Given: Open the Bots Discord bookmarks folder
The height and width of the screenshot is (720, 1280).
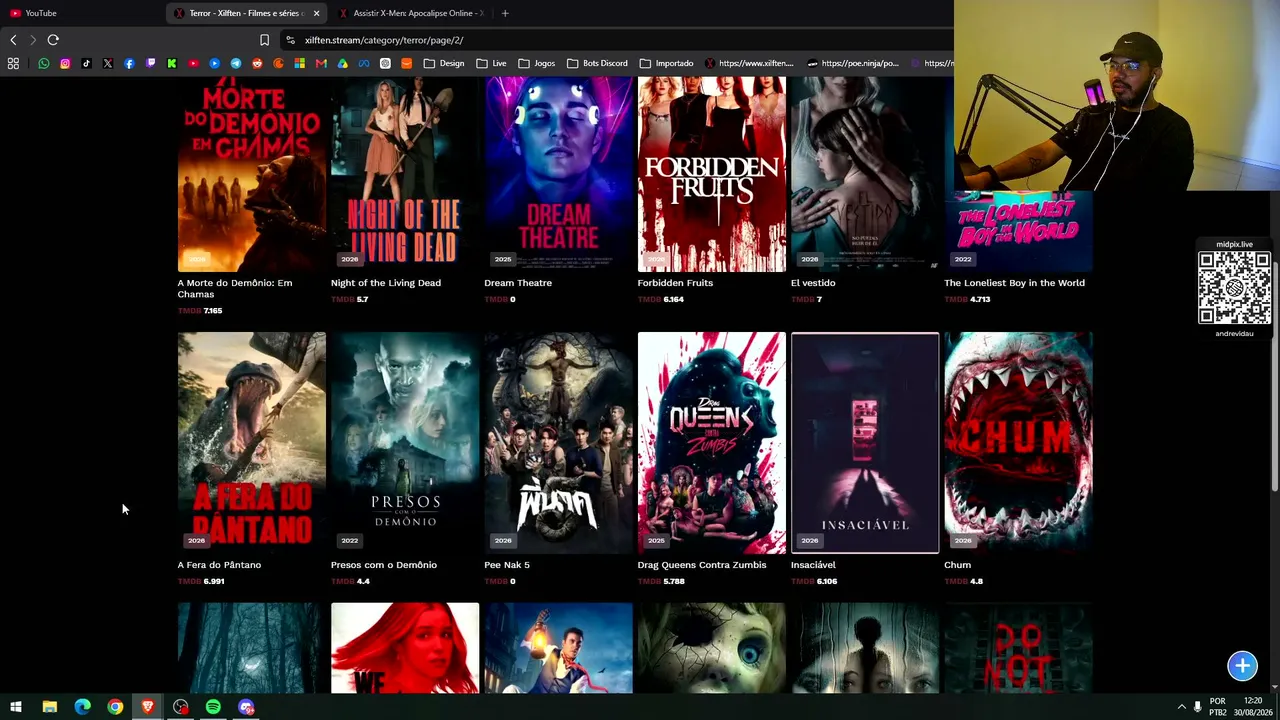Looking at the screenshot, I should (597, 63).
